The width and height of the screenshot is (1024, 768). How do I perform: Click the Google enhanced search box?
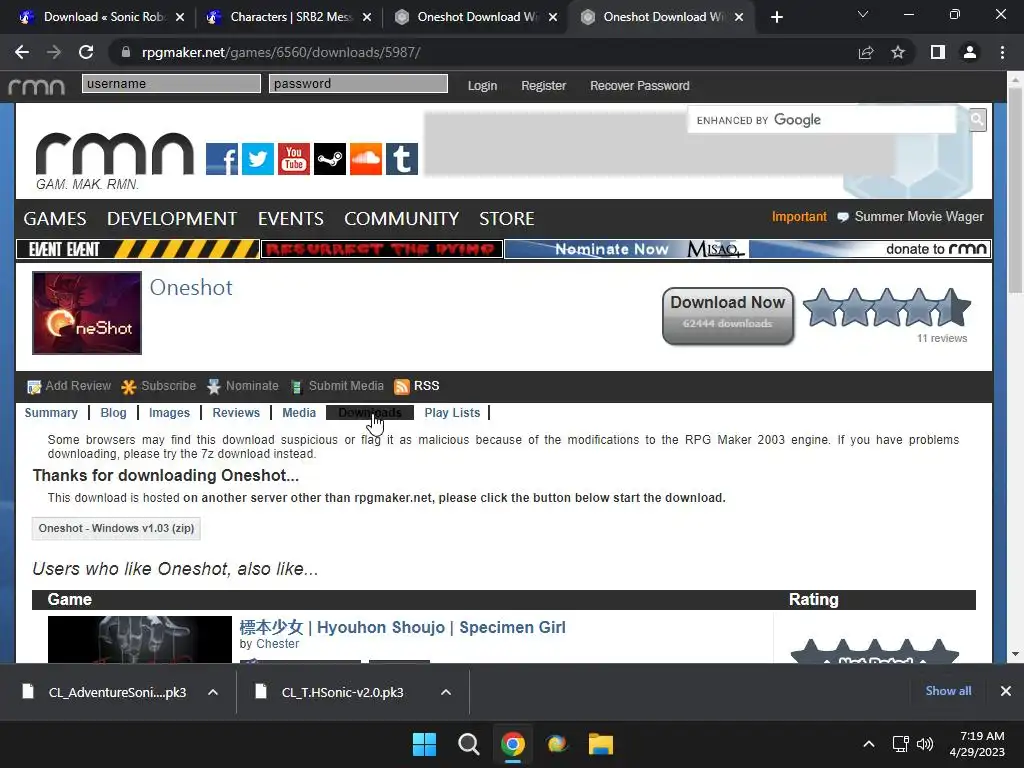822,120
